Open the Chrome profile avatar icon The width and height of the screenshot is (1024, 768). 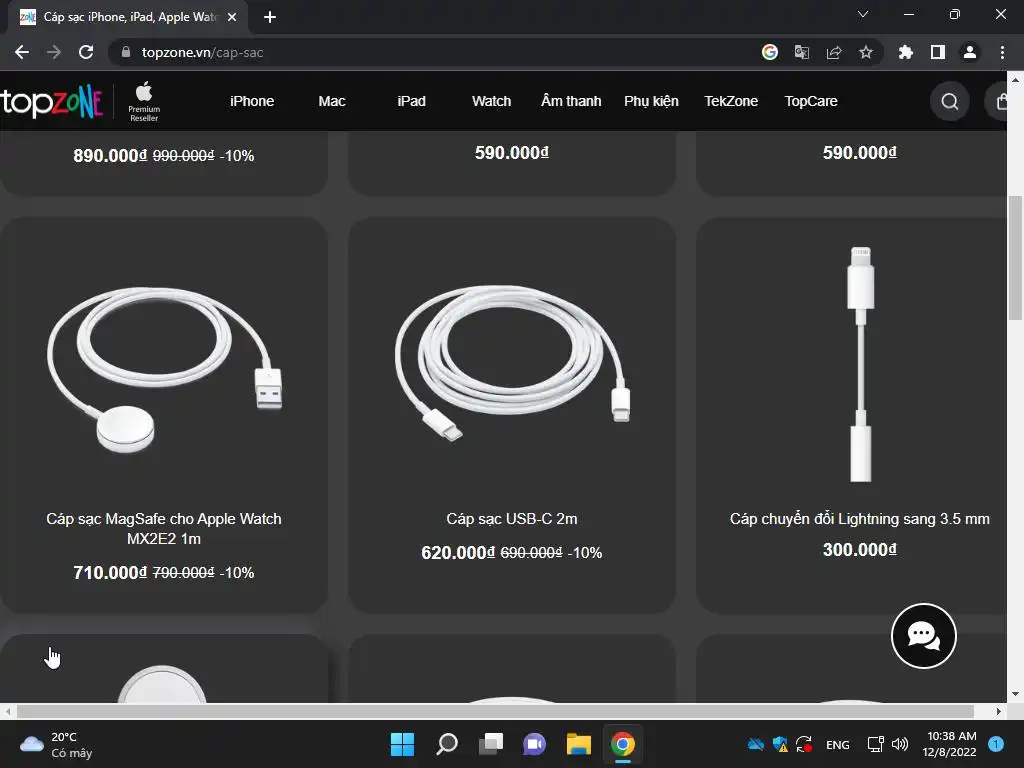click(970, 52)
